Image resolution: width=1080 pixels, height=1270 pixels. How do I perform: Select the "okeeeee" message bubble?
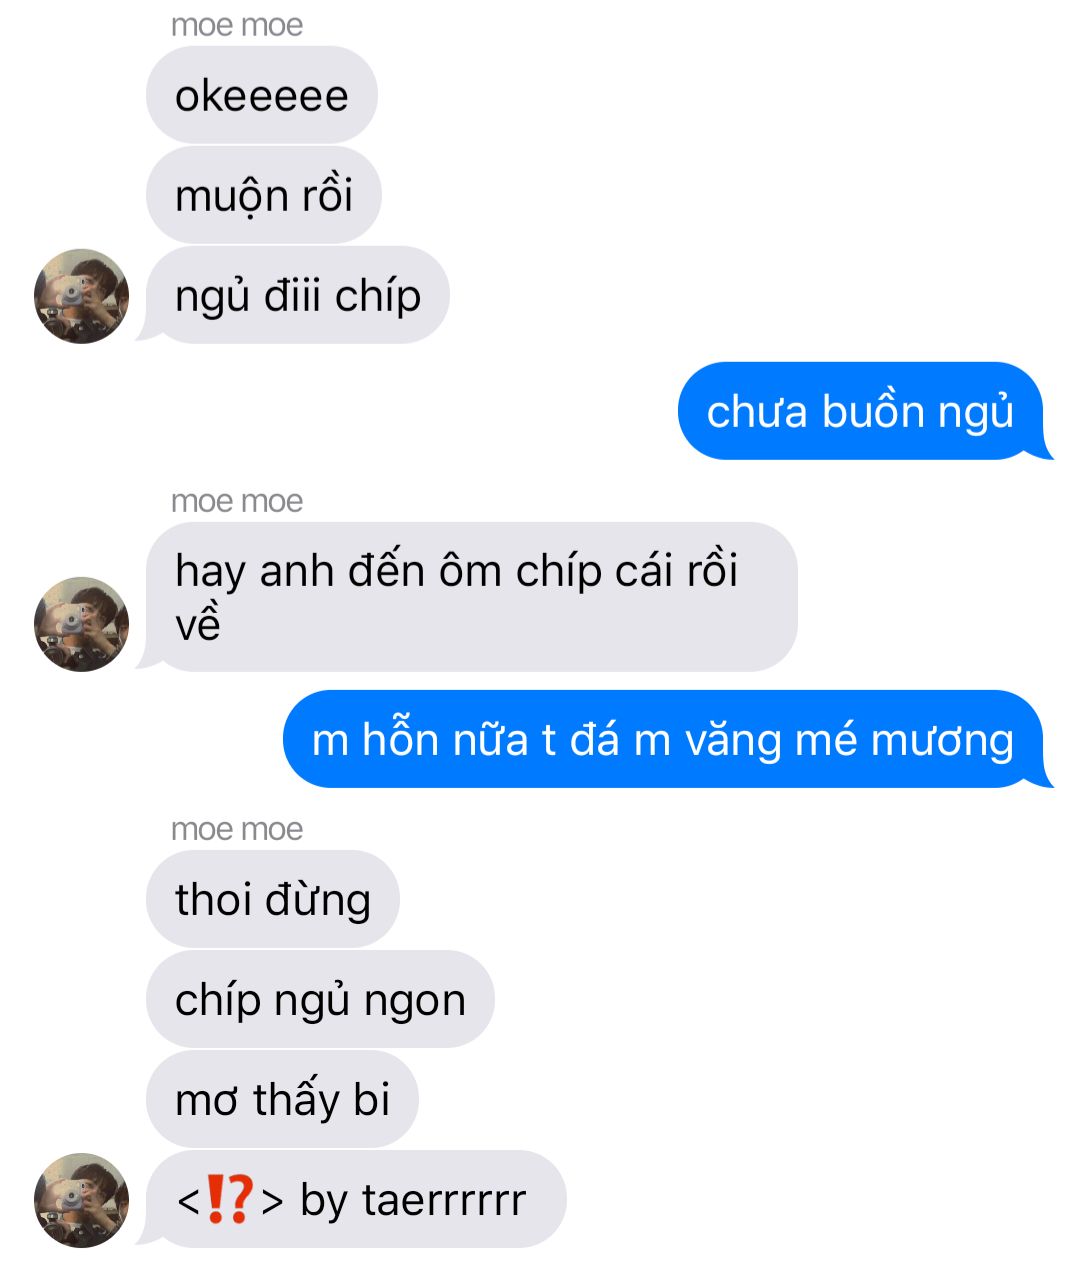(262, 95)
